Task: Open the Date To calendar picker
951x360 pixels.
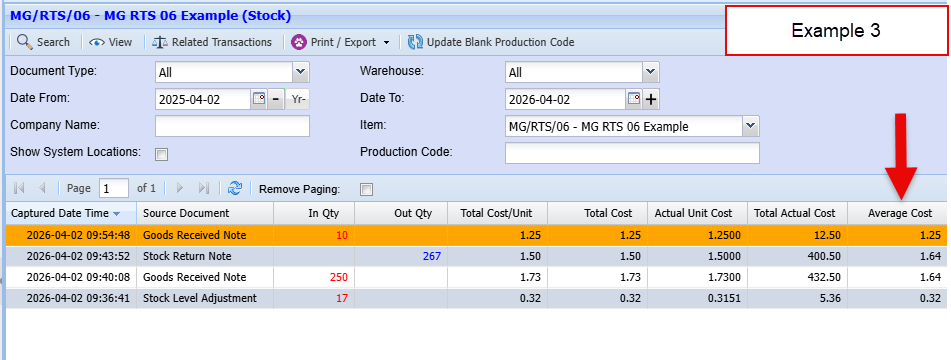Action: point(634,99)
